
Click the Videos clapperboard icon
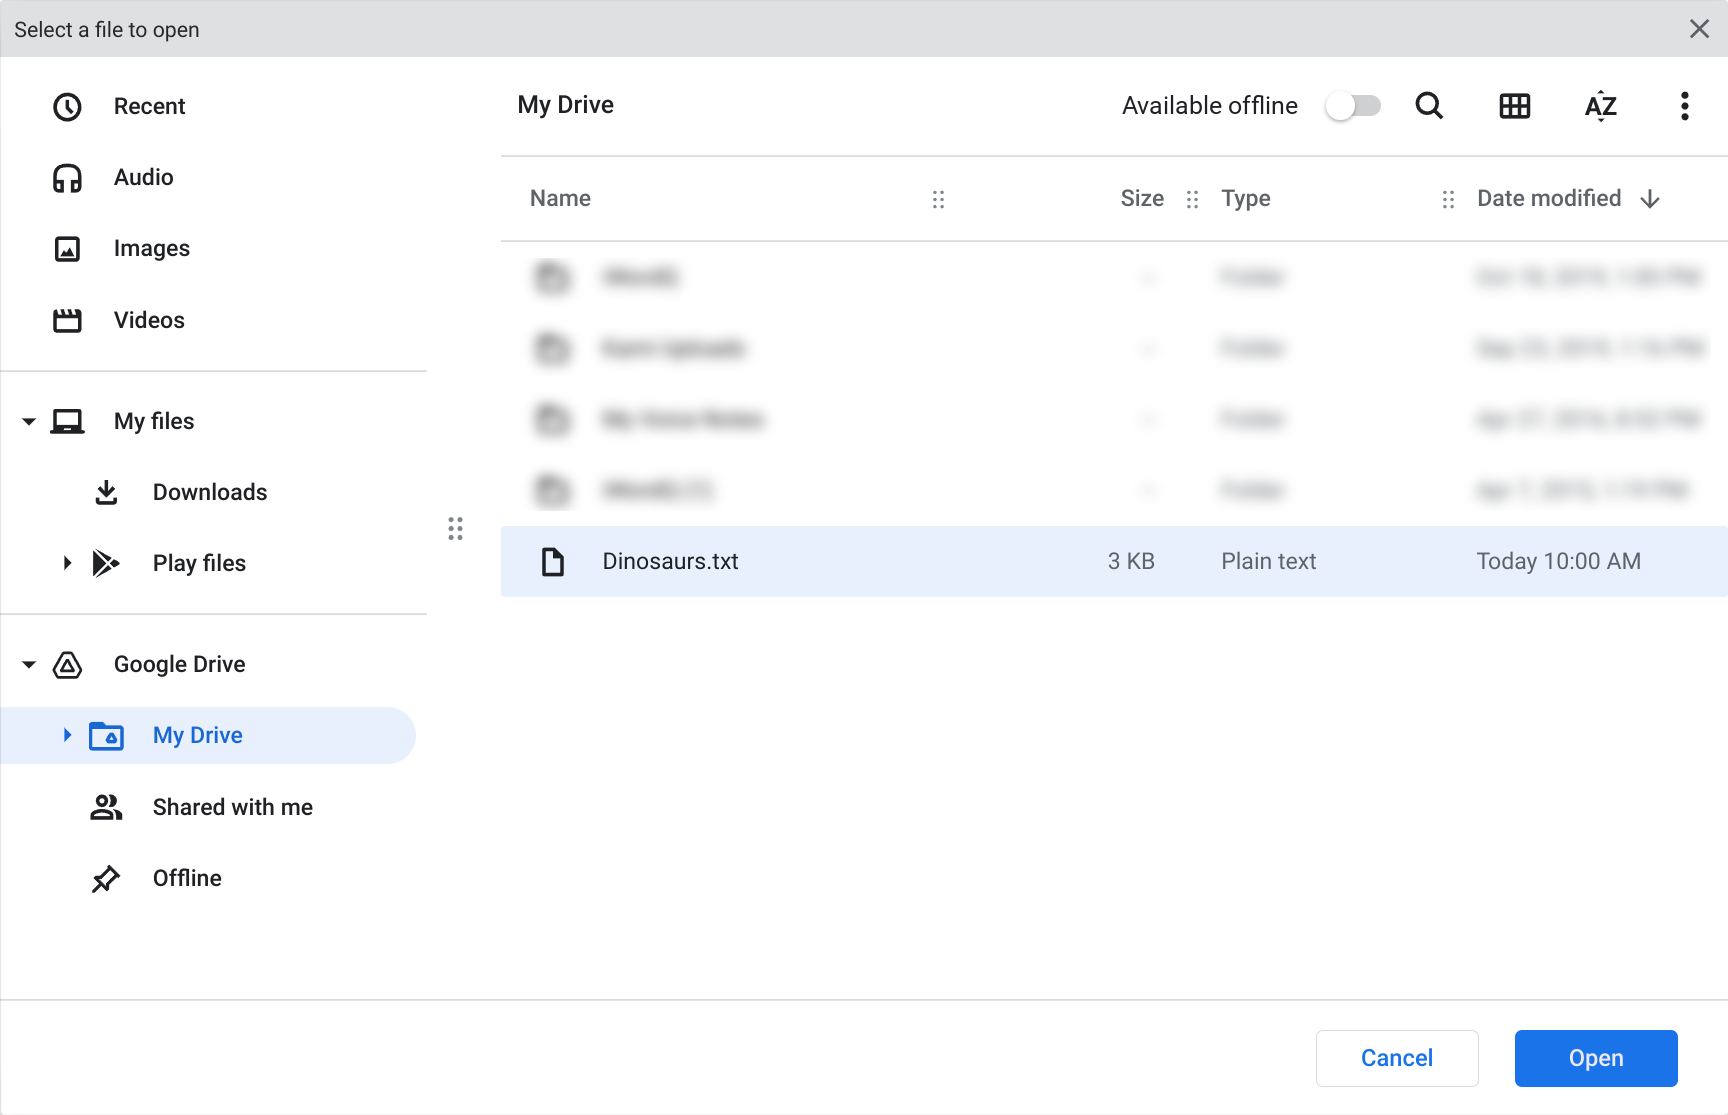point(67,320)
